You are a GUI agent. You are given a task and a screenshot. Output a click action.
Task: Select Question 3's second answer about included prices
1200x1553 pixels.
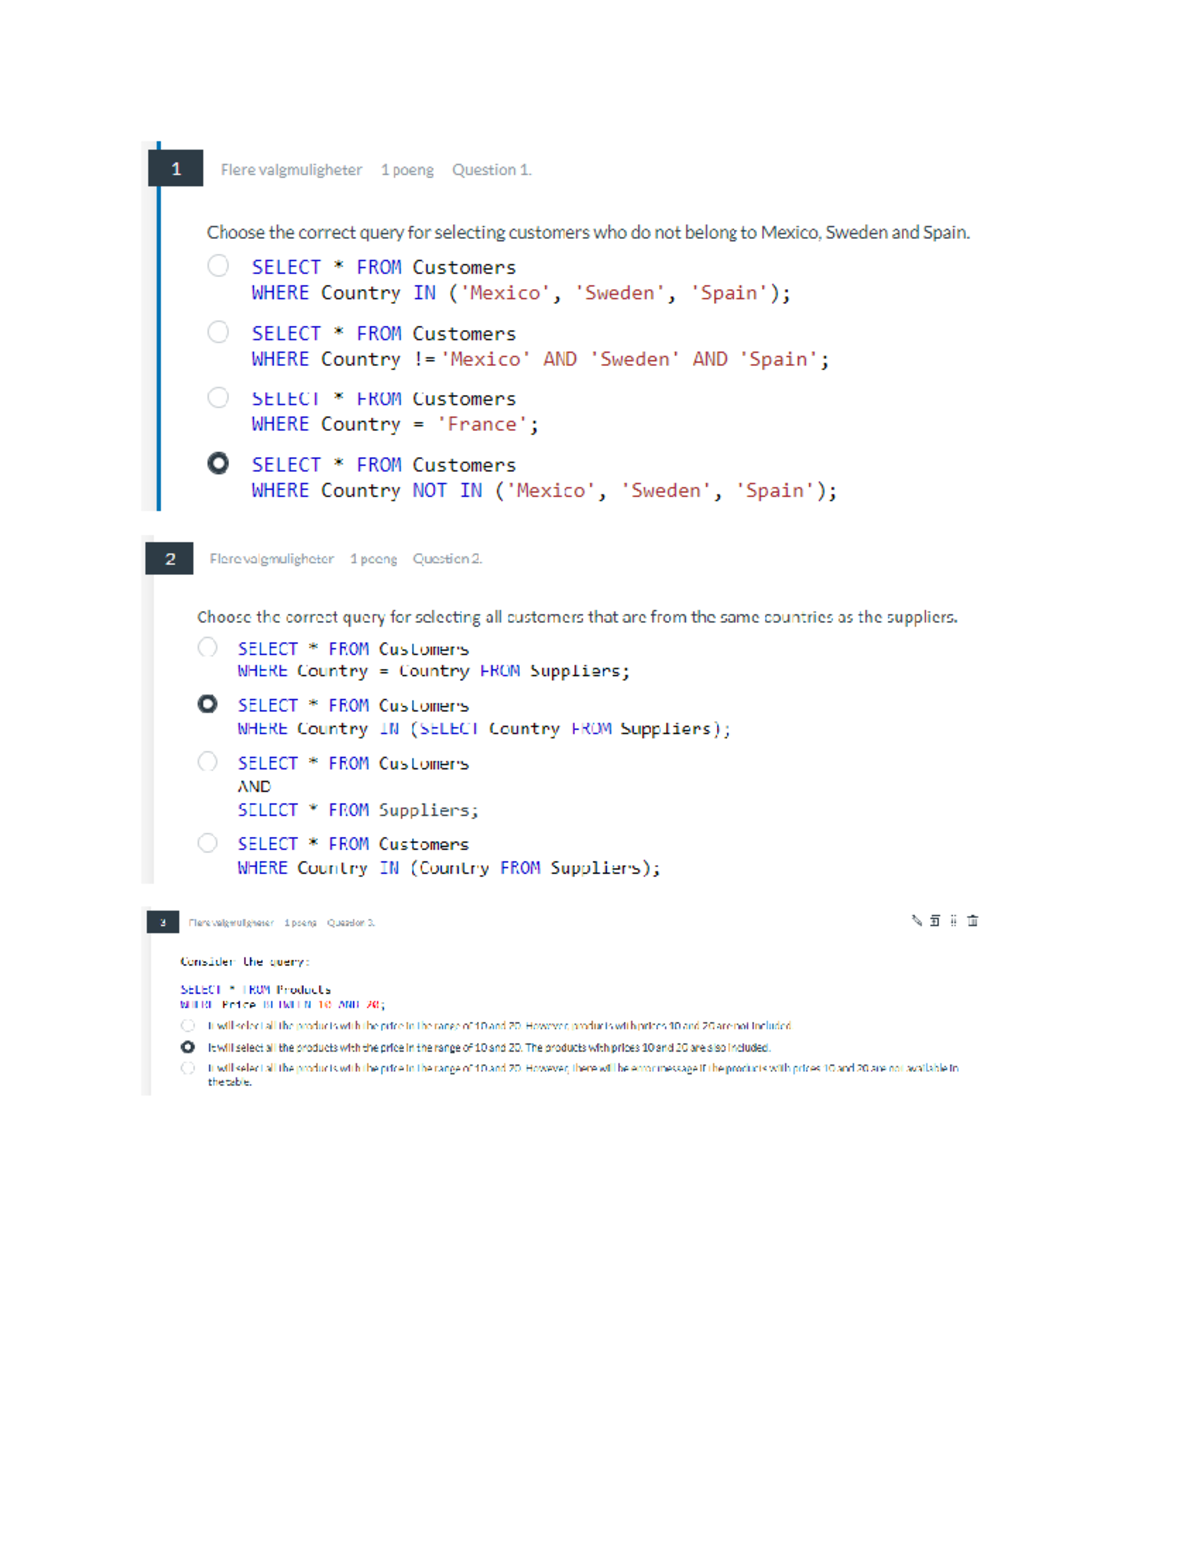[x=186, y=1047]
